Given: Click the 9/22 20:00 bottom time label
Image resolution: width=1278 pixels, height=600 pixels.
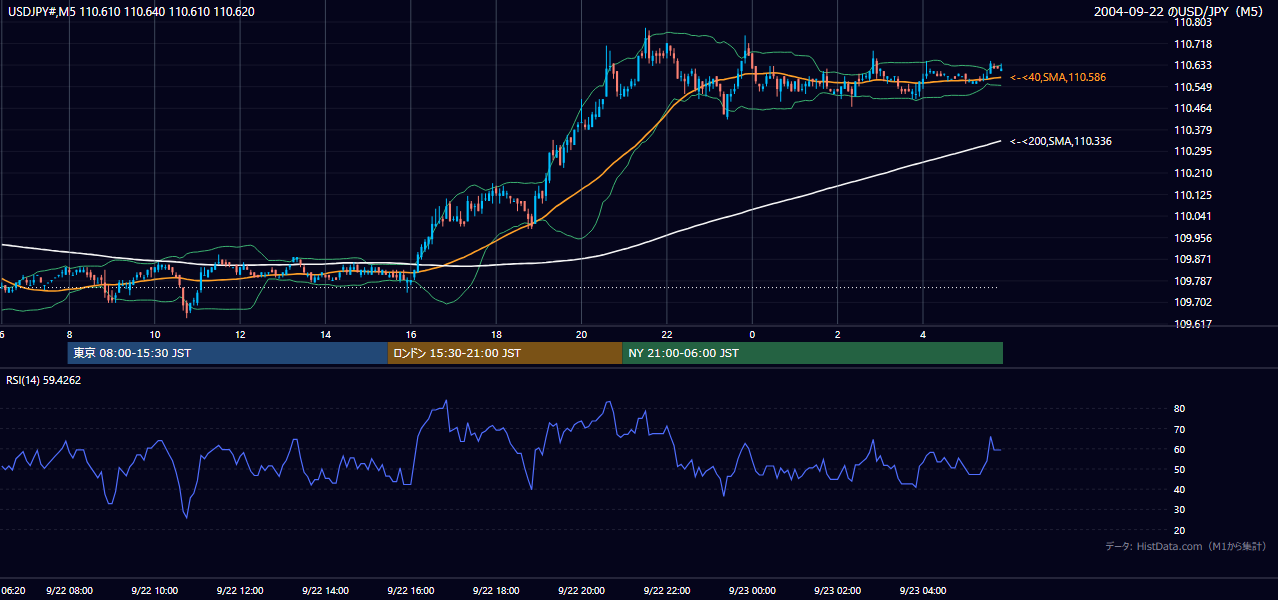Looking at the screenshot, I should 581,590.
